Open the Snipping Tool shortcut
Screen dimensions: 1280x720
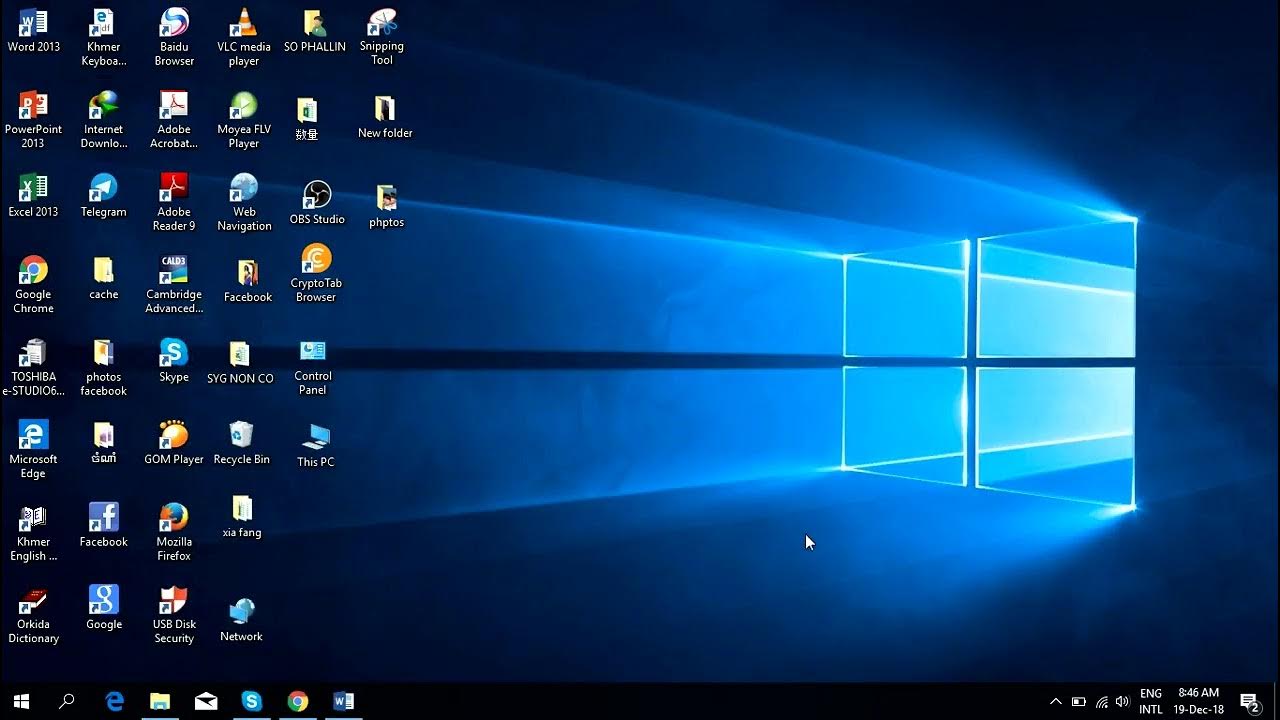(x=382, y=38)
